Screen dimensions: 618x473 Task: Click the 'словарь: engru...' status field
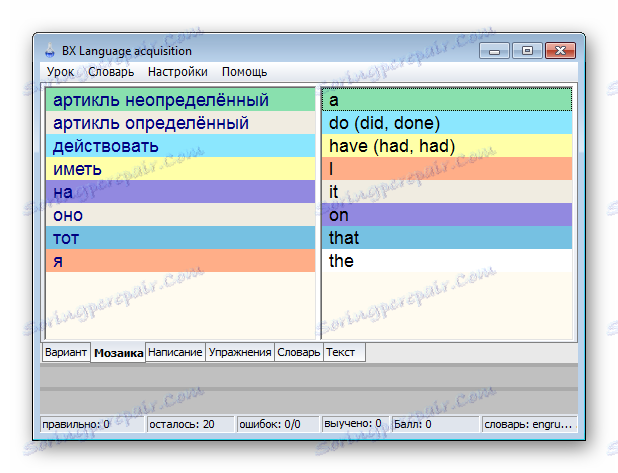click(x=529, y=424)
